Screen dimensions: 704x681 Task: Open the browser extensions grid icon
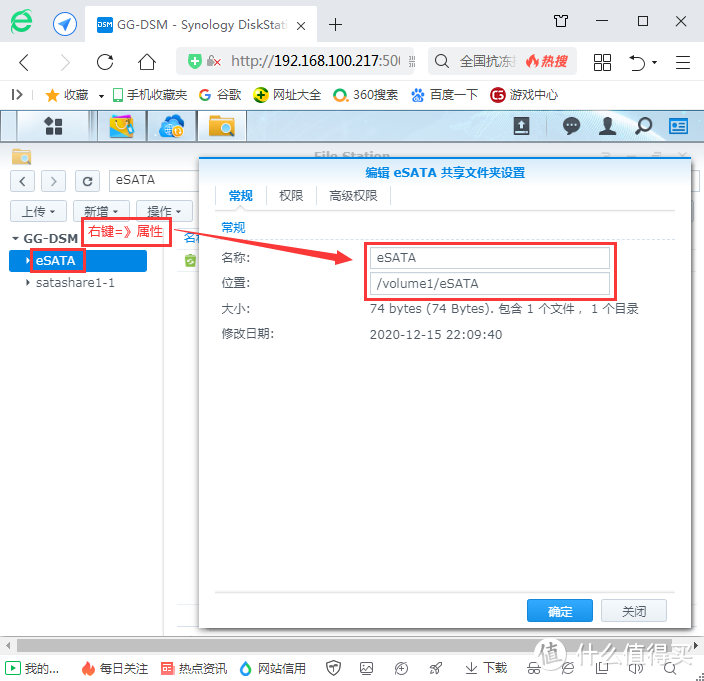602,62
